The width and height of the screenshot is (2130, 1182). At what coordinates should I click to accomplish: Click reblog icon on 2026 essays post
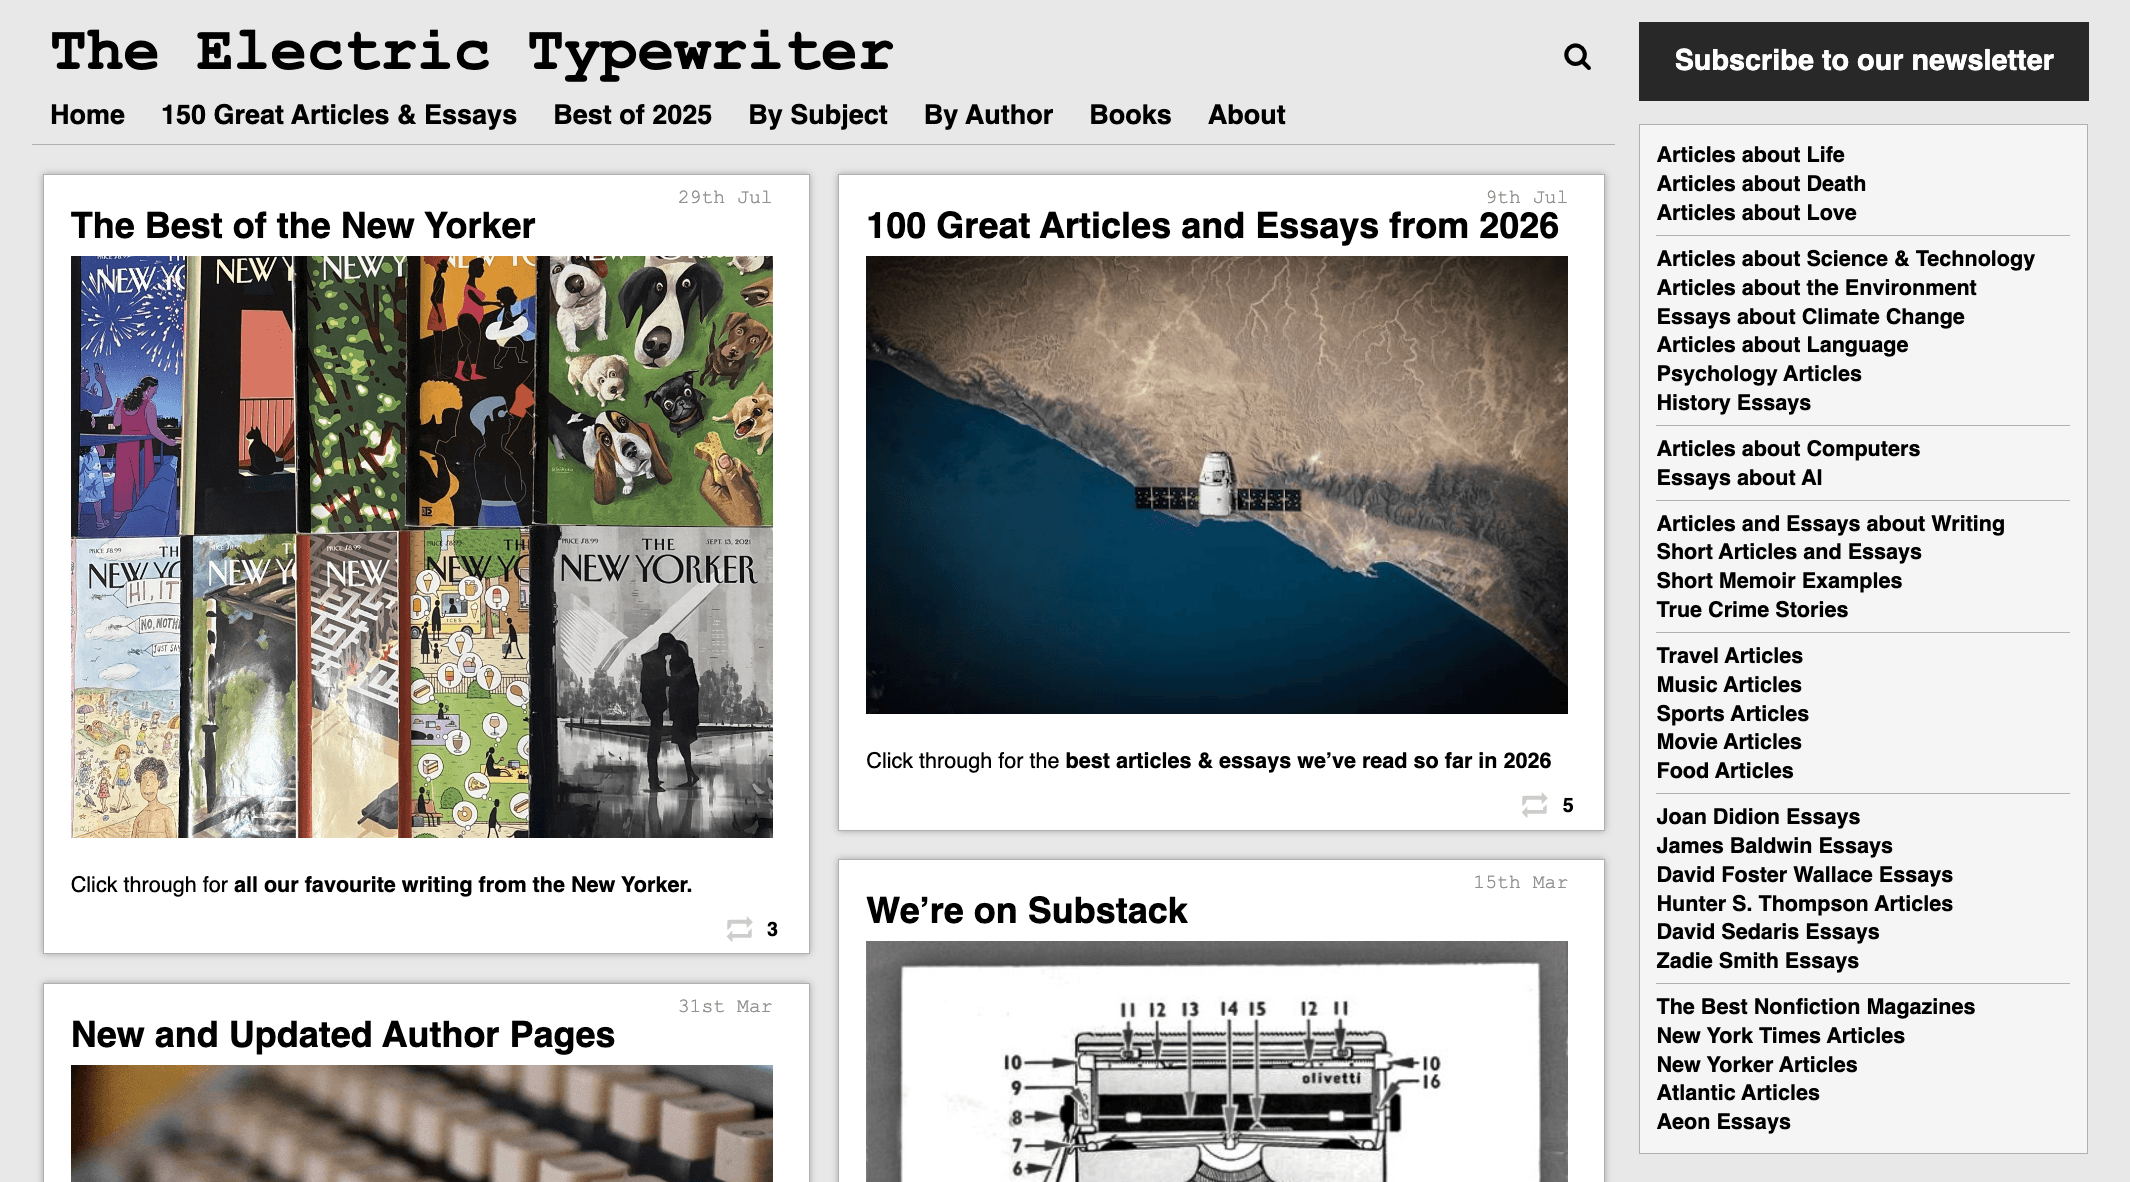(1534, 806)
